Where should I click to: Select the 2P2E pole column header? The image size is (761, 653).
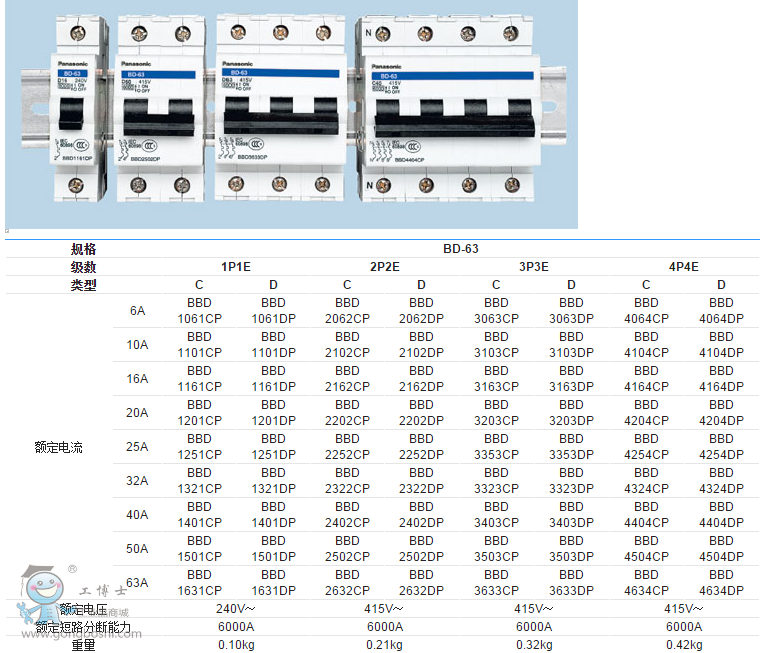pos(384,267)
